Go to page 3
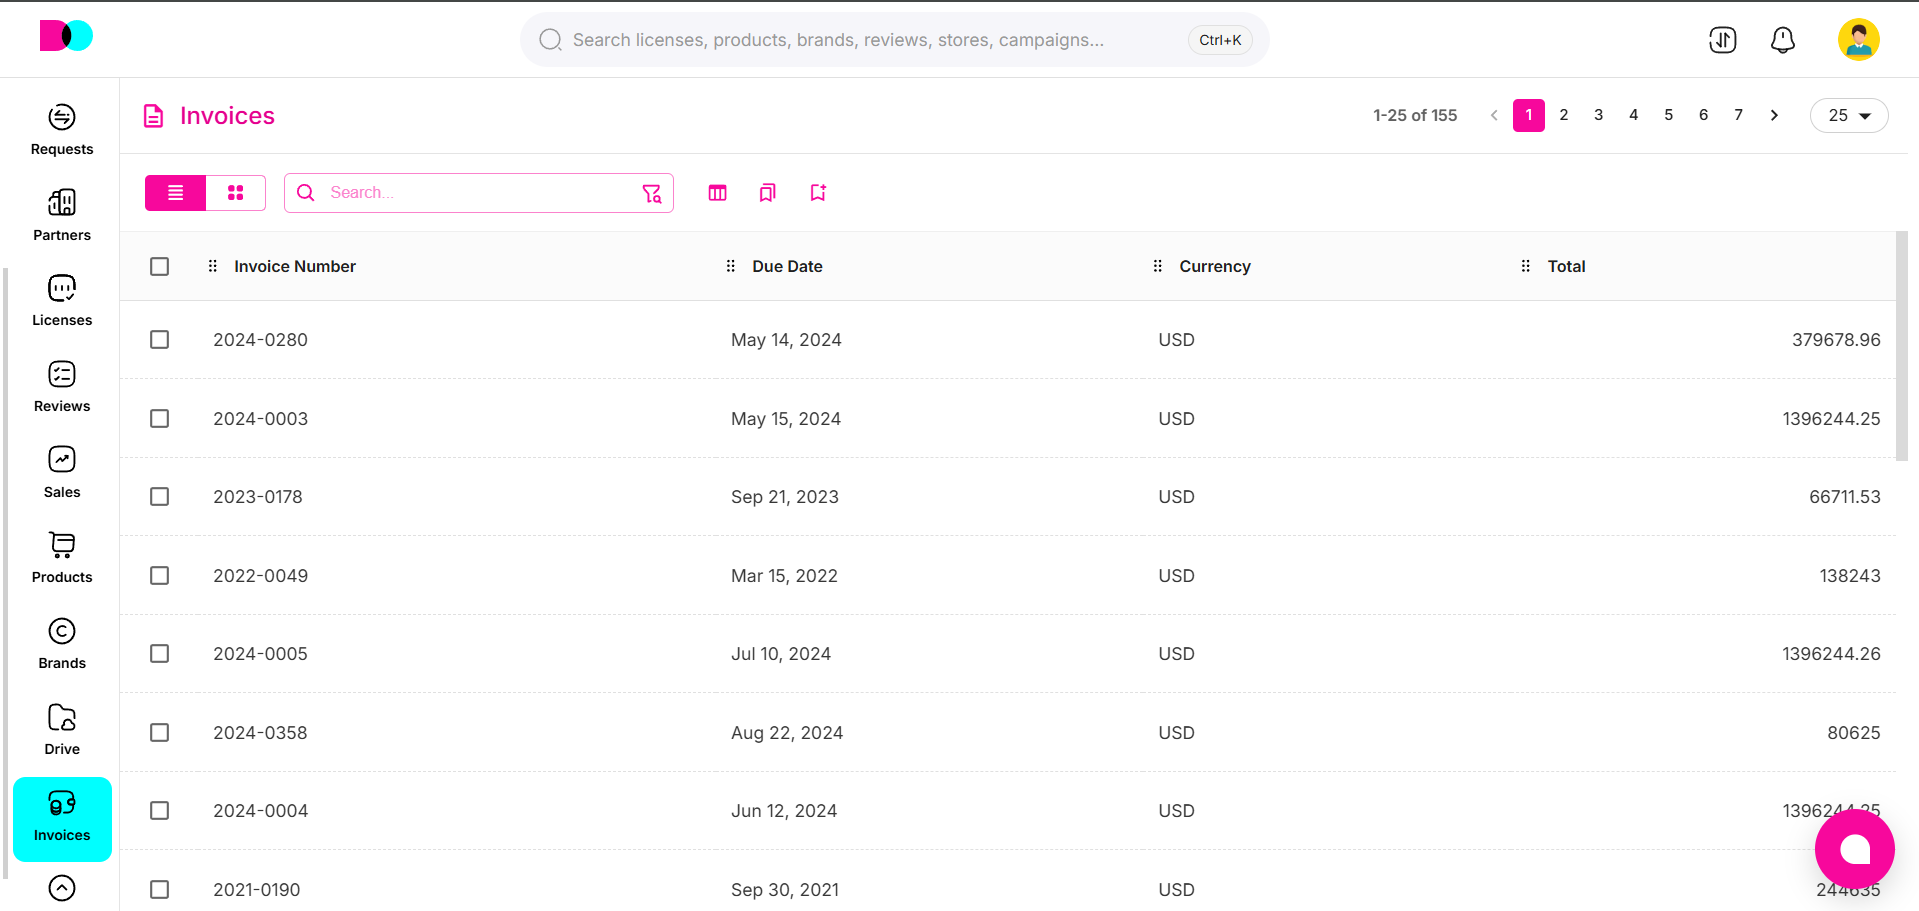Screen dimensions: 1919x911 [1599, 115]
